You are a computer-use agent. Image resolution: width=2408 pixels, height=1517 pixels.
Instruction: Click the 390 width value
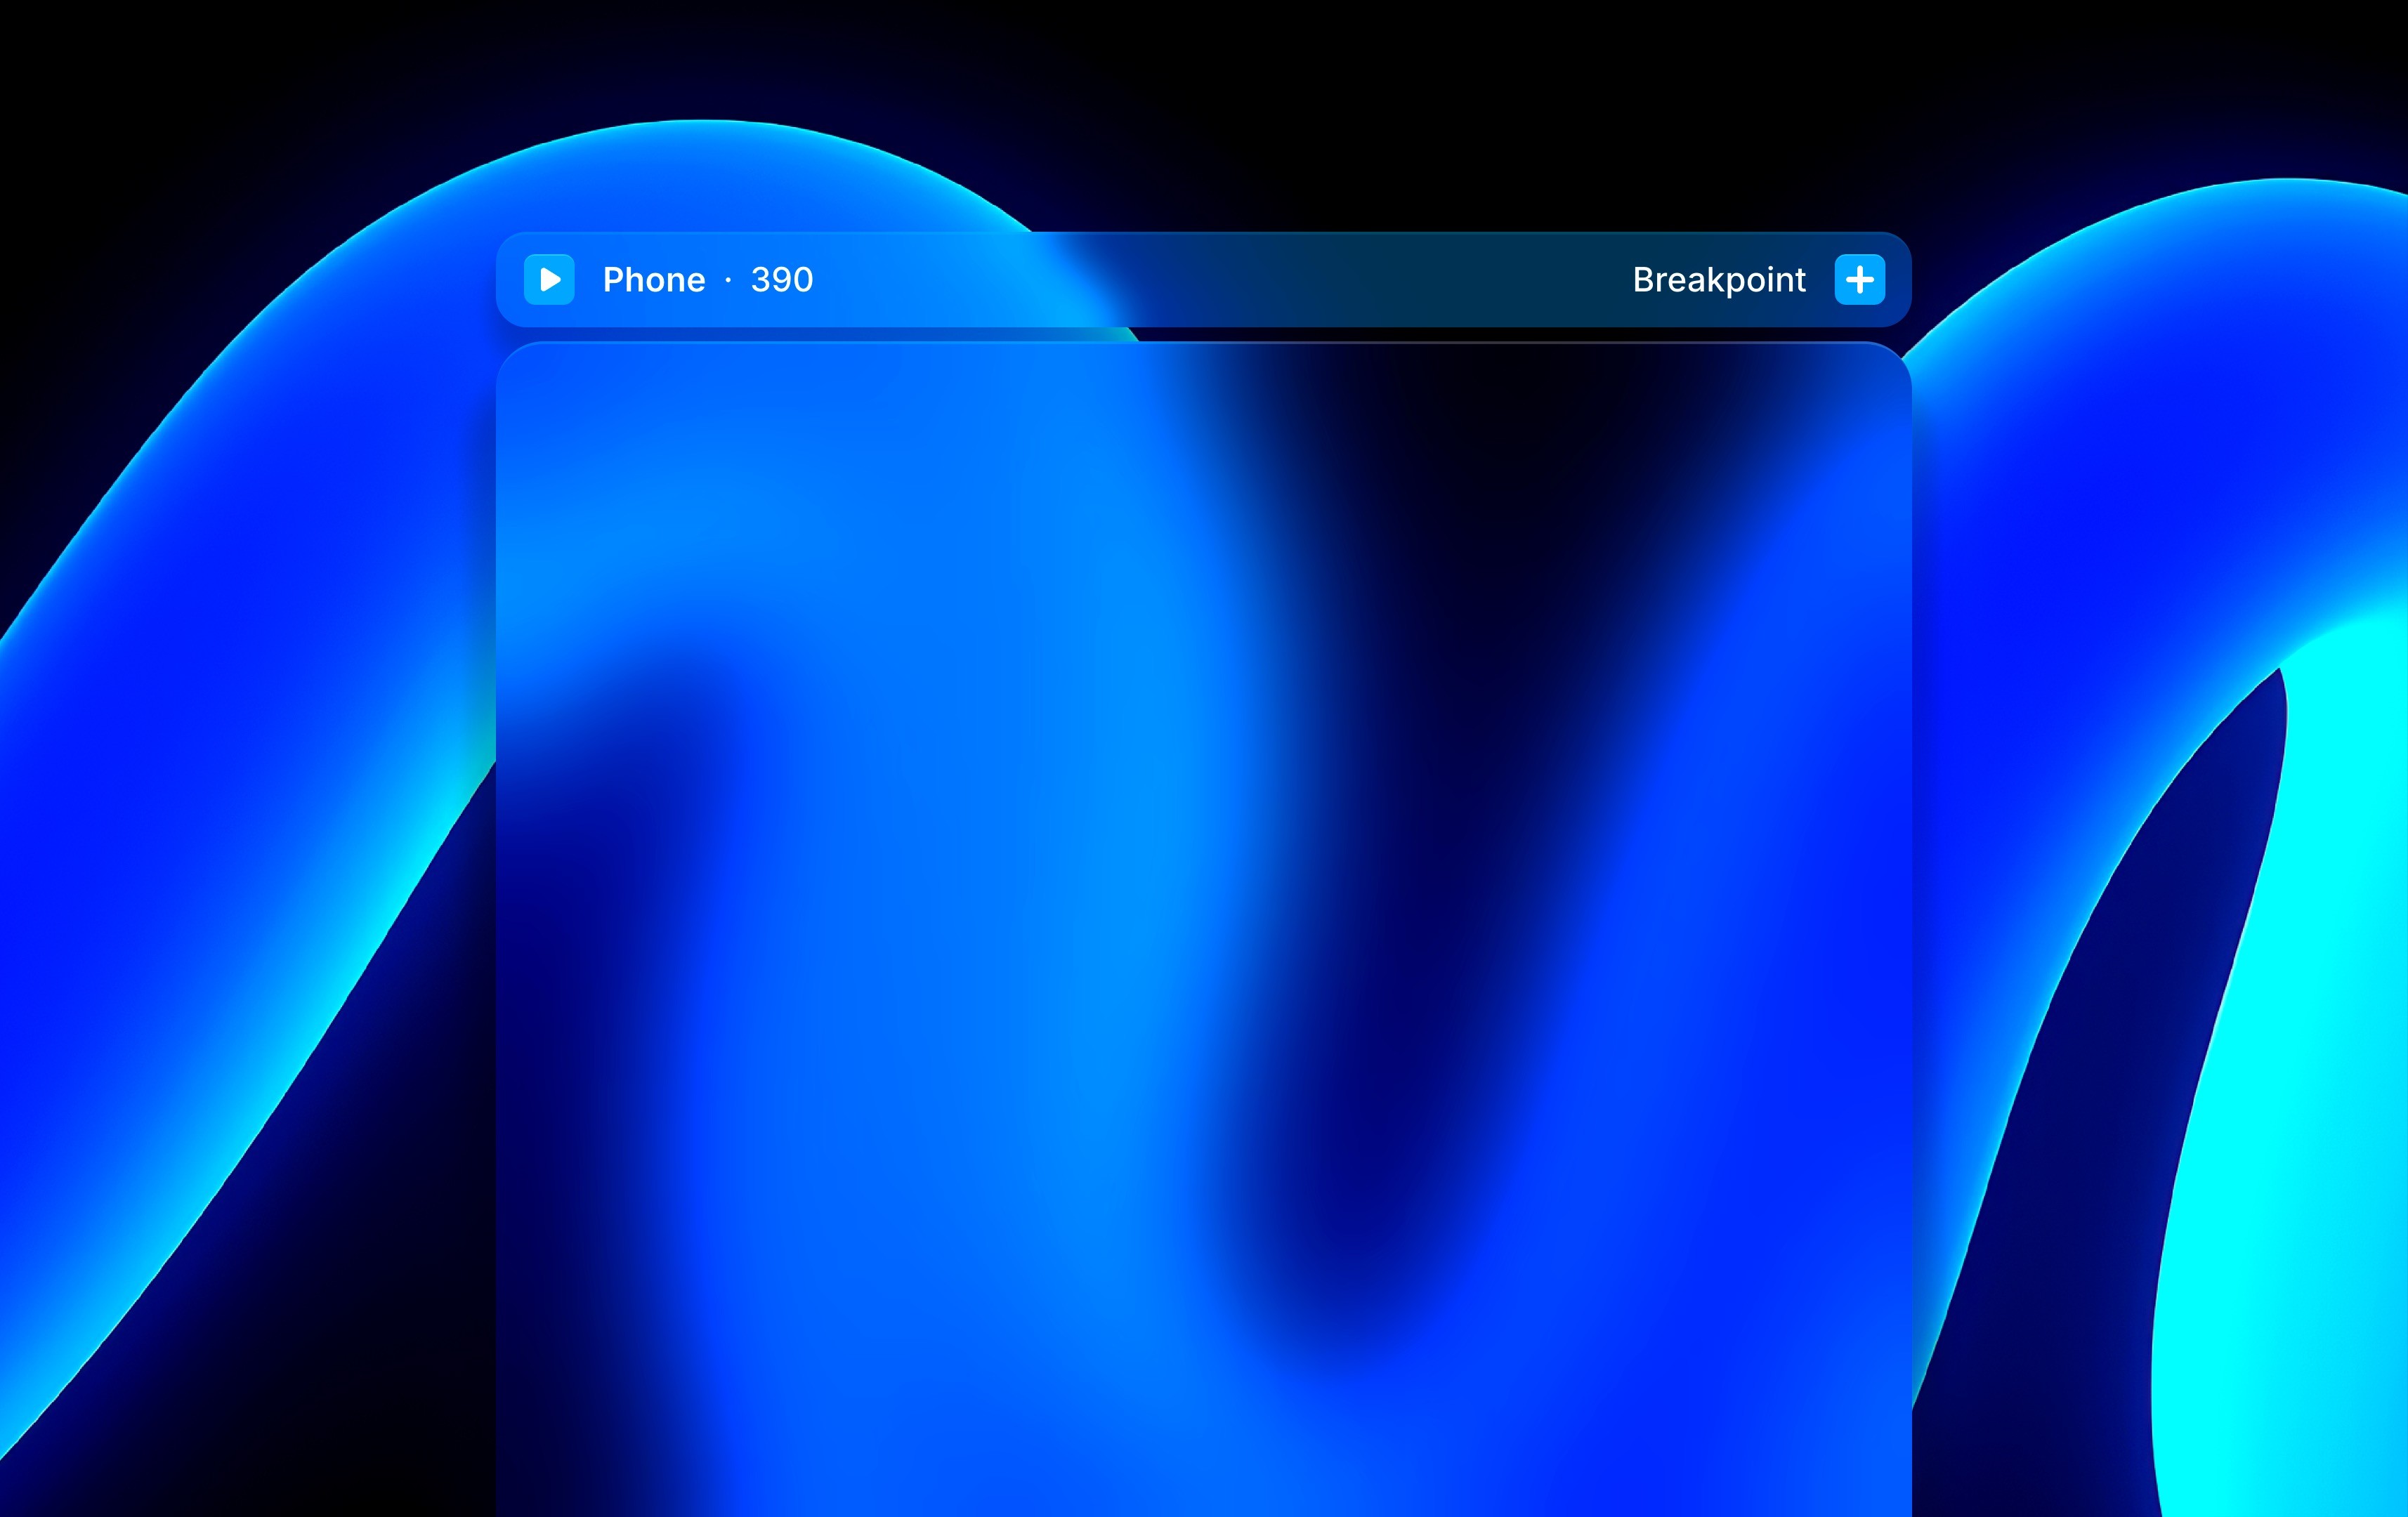[782, 280]
